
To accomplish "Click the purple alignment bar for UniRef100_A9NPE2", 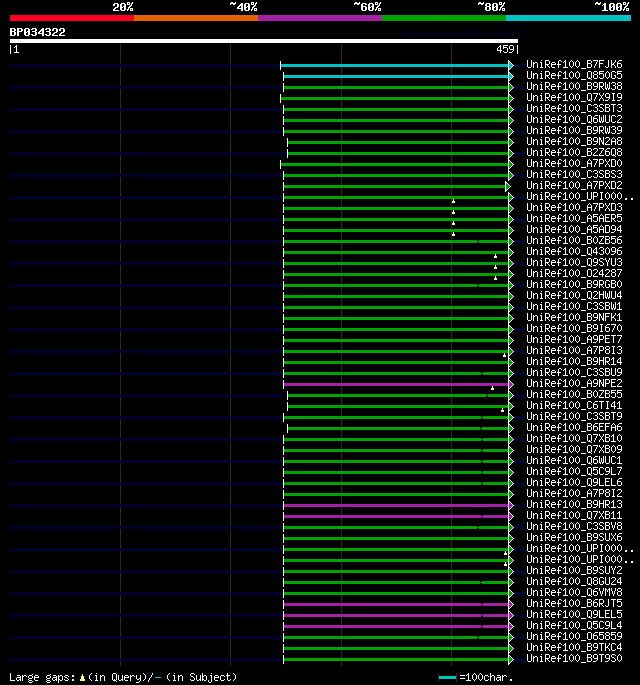I will [x=396, y=384].
